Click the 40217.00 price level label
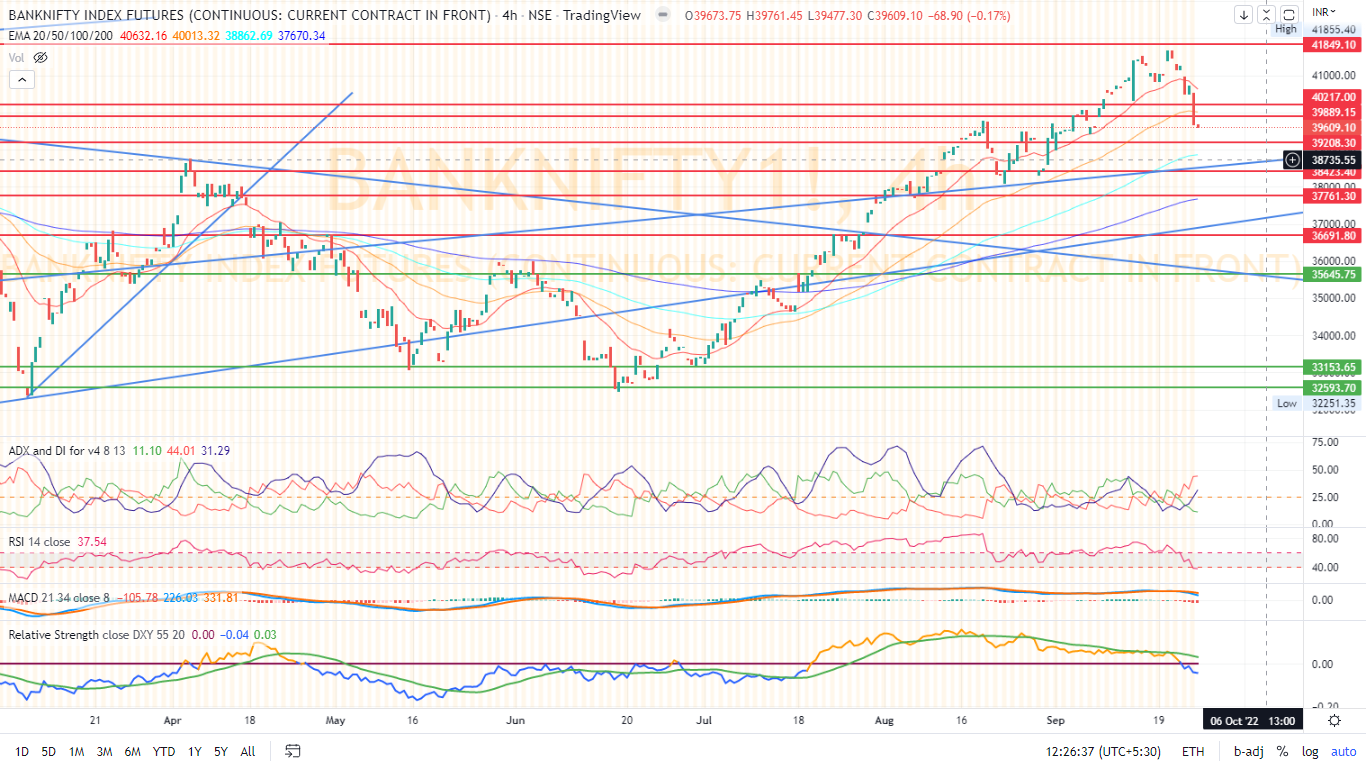This screenshot has width=1366, height=768. [1334, 97]
